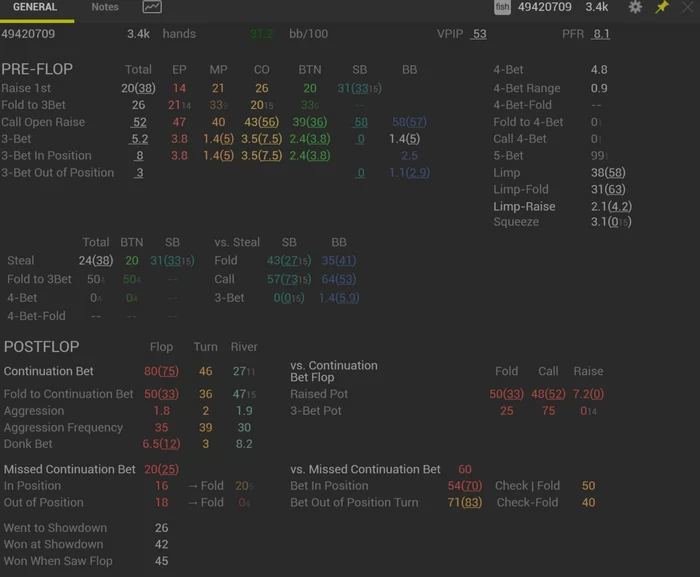Viewport: 700px width, 577px height.
Task: Click 3-Bet In Position total 8
Action: [x=139, y=156]
